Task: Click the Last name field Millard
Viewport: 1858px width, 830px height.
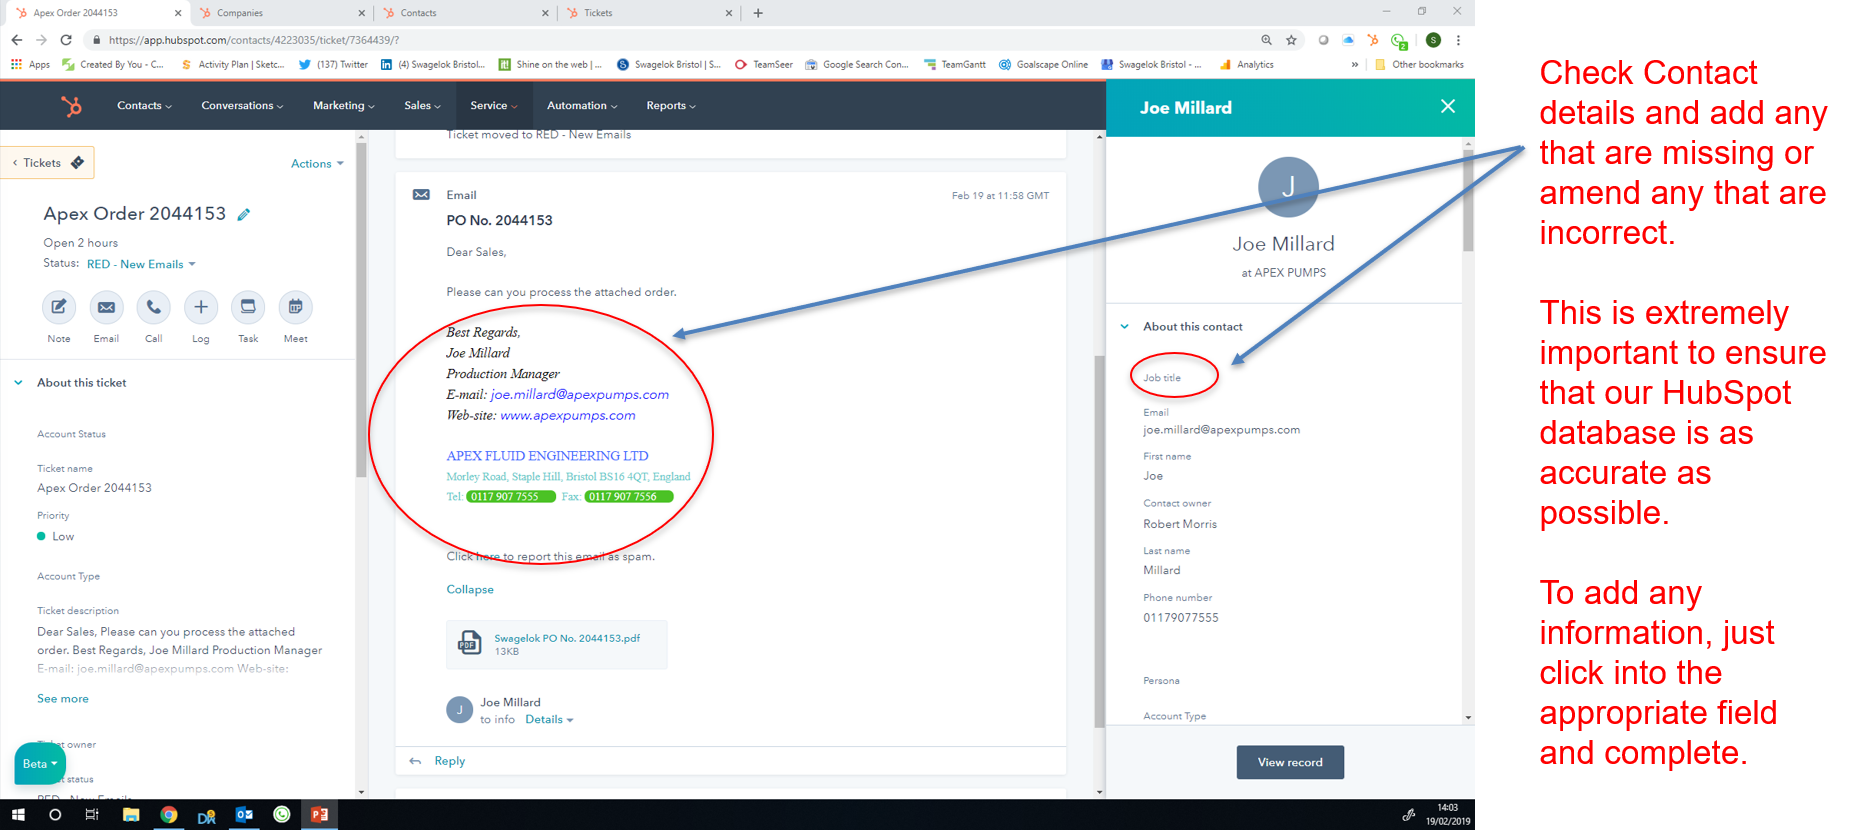Action: pos(1162,570)
